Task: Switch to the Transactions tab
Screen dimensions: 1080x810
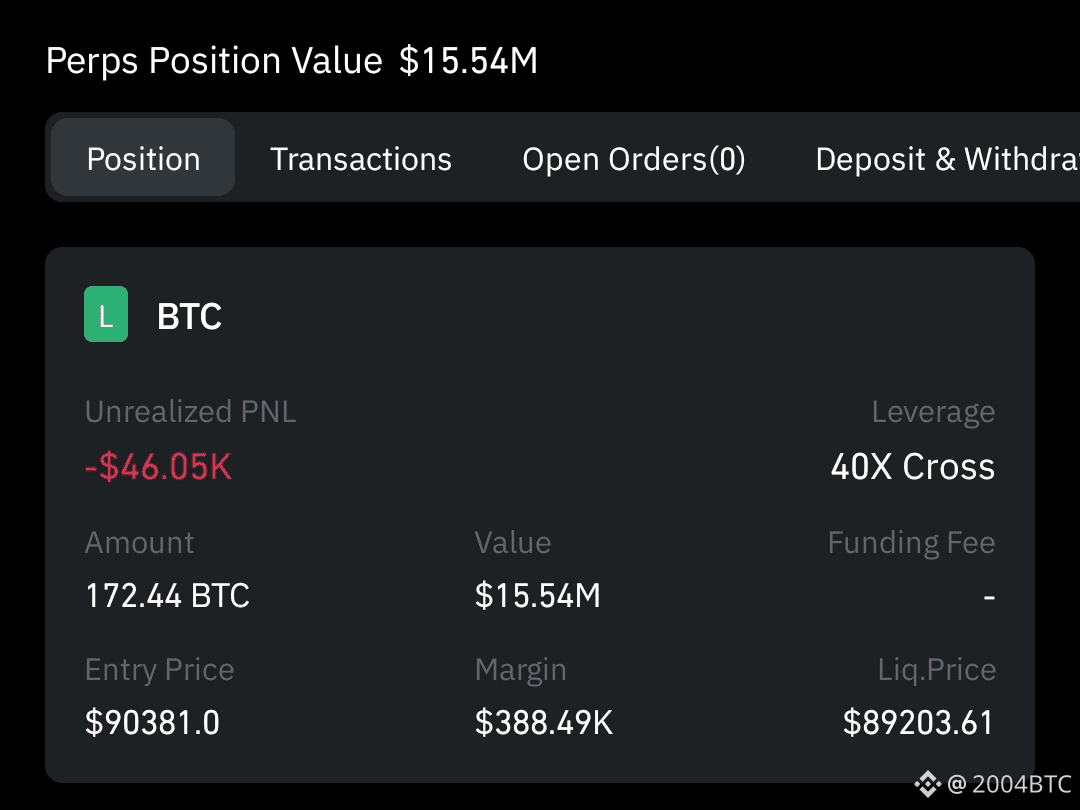Action: (361, 158)
